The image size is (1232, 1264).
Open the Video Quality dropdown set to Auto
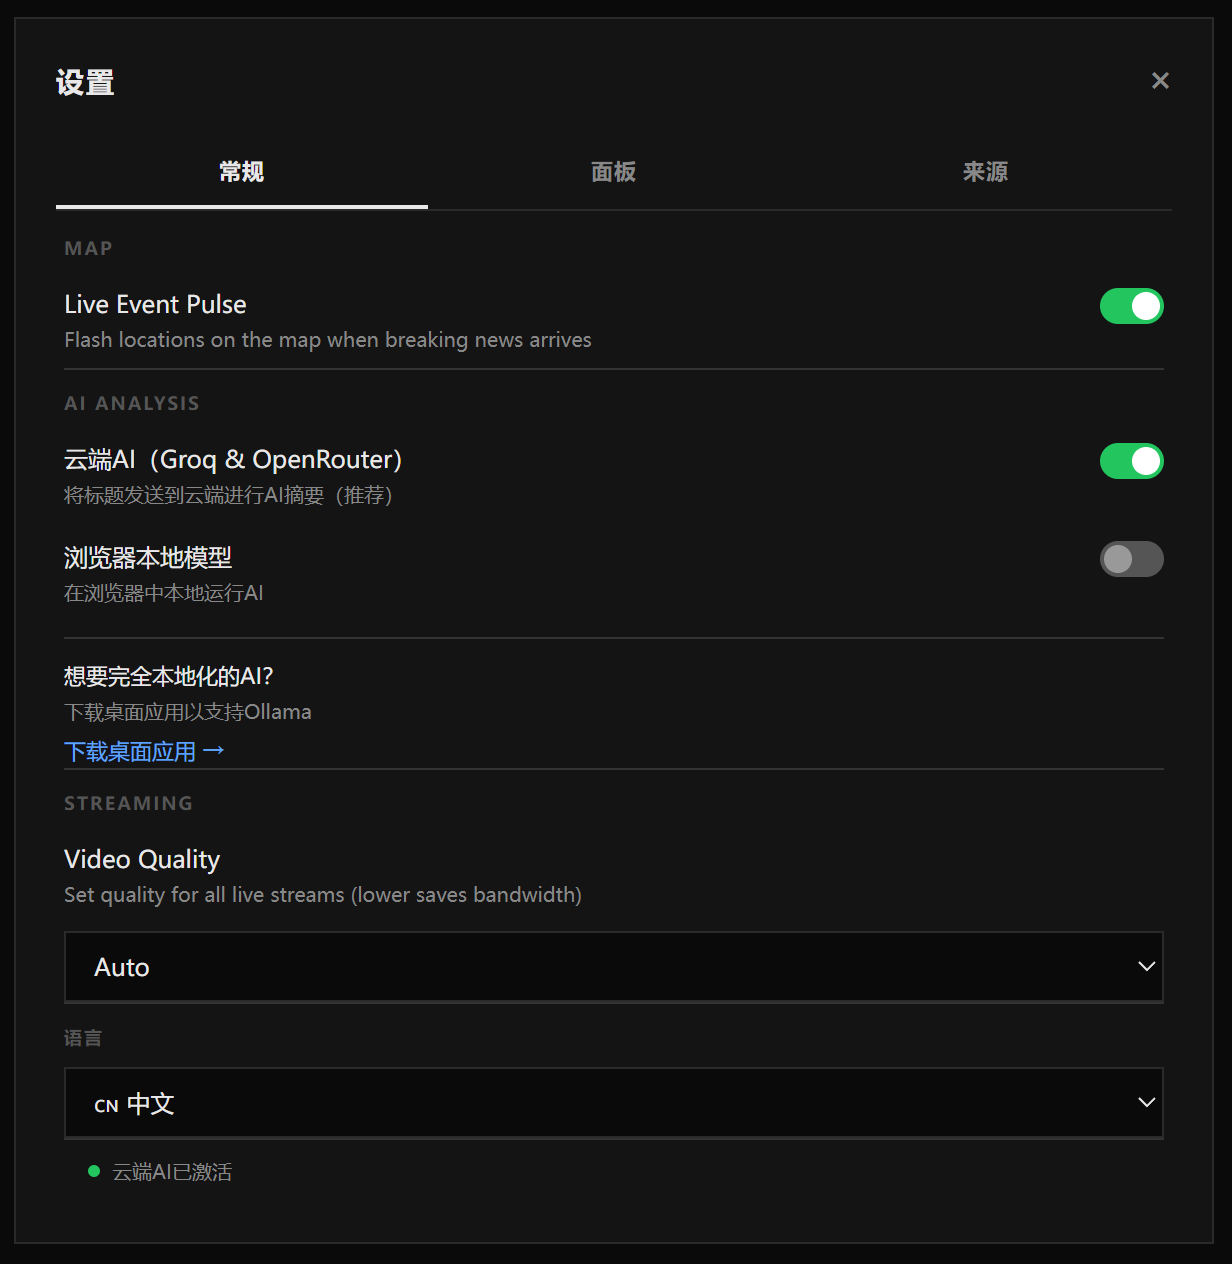tap(613, 966)
